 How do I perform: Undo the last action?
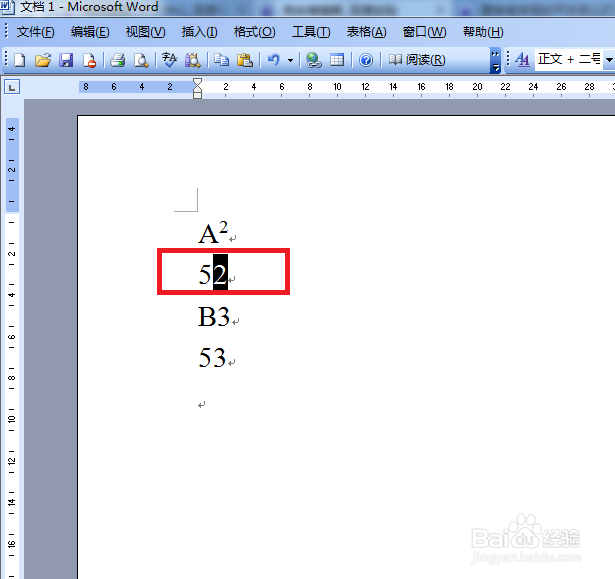(274, 60)
